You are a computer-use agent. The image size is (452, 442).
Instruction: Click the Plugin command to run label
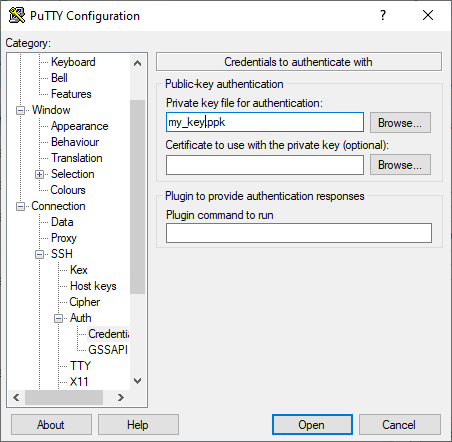click(220, 215)
